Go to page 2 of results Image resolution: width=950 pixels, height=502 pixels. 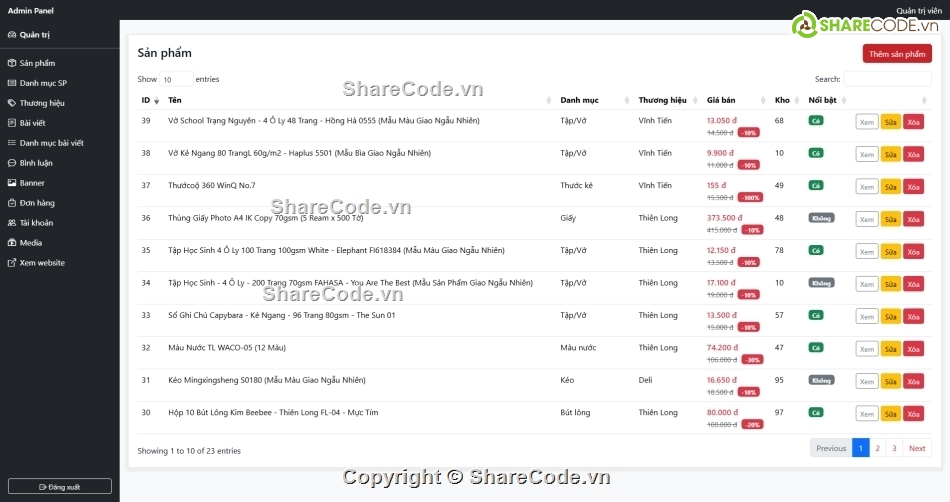[x=877, y=448]
